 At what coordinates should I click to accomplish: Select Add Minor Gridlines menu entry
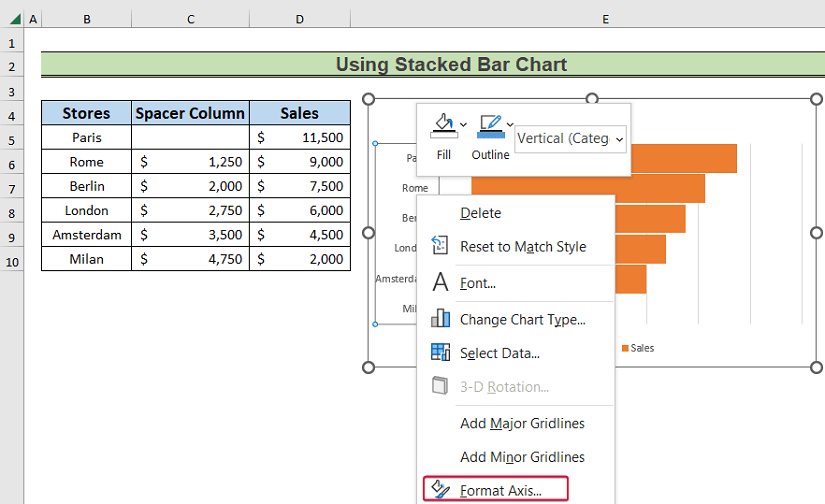522,457
